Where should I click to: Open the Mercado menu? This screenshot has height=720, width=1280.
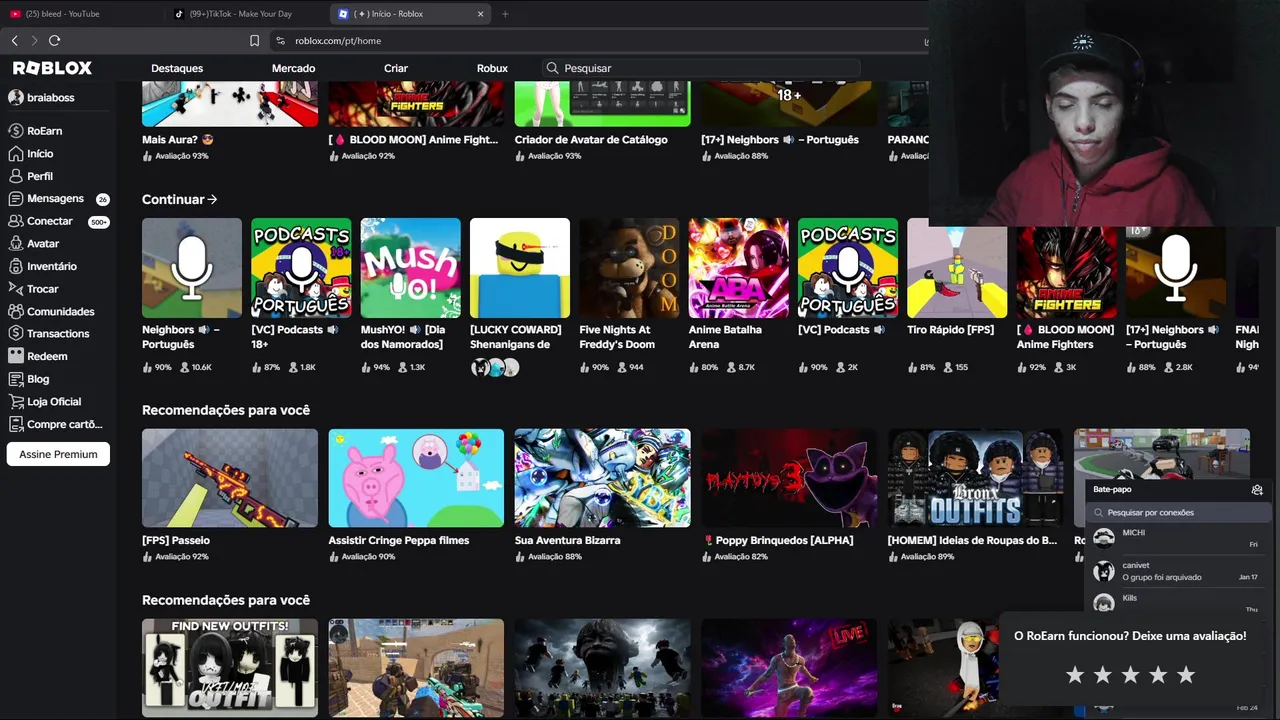pyautogui.click(x=293, y=68)
